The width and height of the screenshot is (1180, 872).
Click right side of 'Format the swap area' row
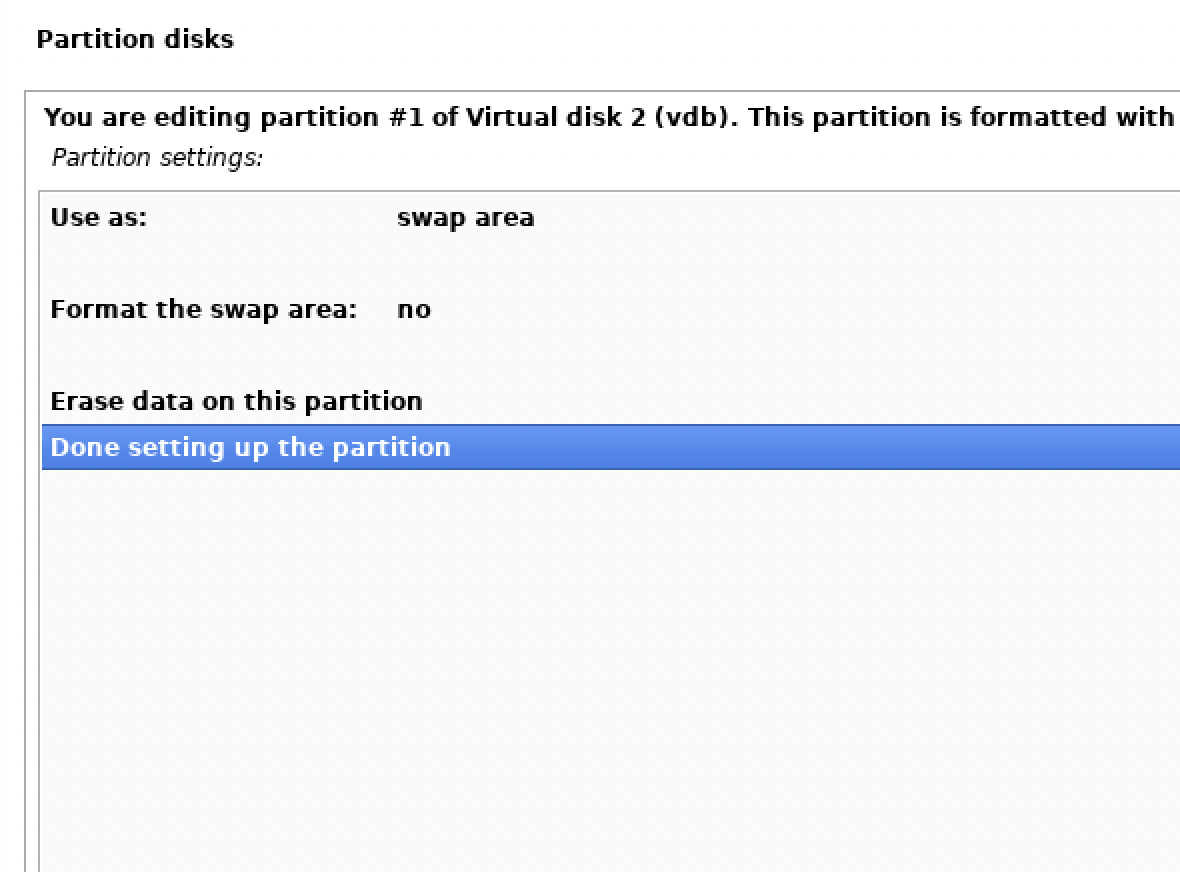[x=1000, y=309]
